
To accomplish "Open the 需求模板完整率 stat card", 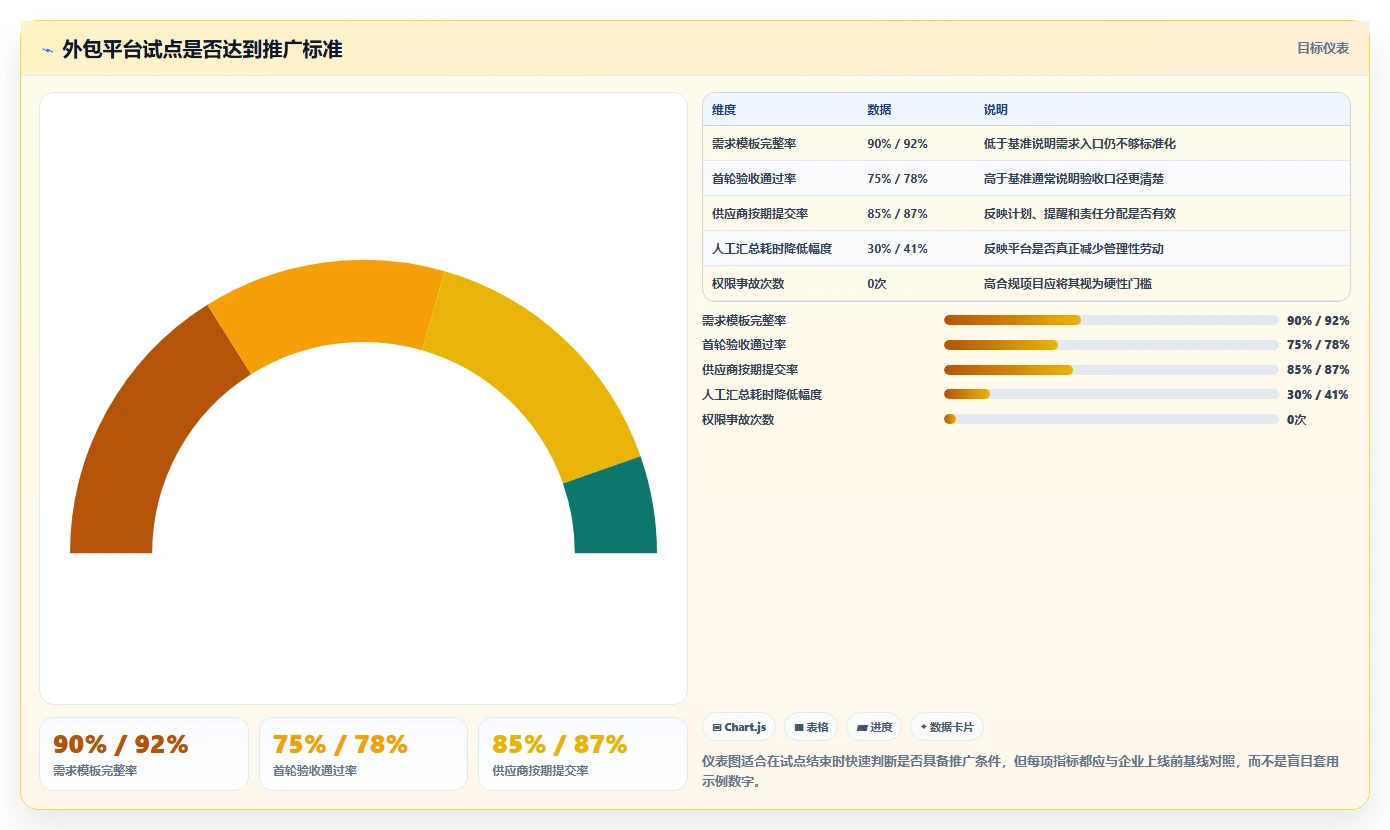I will (x=144, y=754).
